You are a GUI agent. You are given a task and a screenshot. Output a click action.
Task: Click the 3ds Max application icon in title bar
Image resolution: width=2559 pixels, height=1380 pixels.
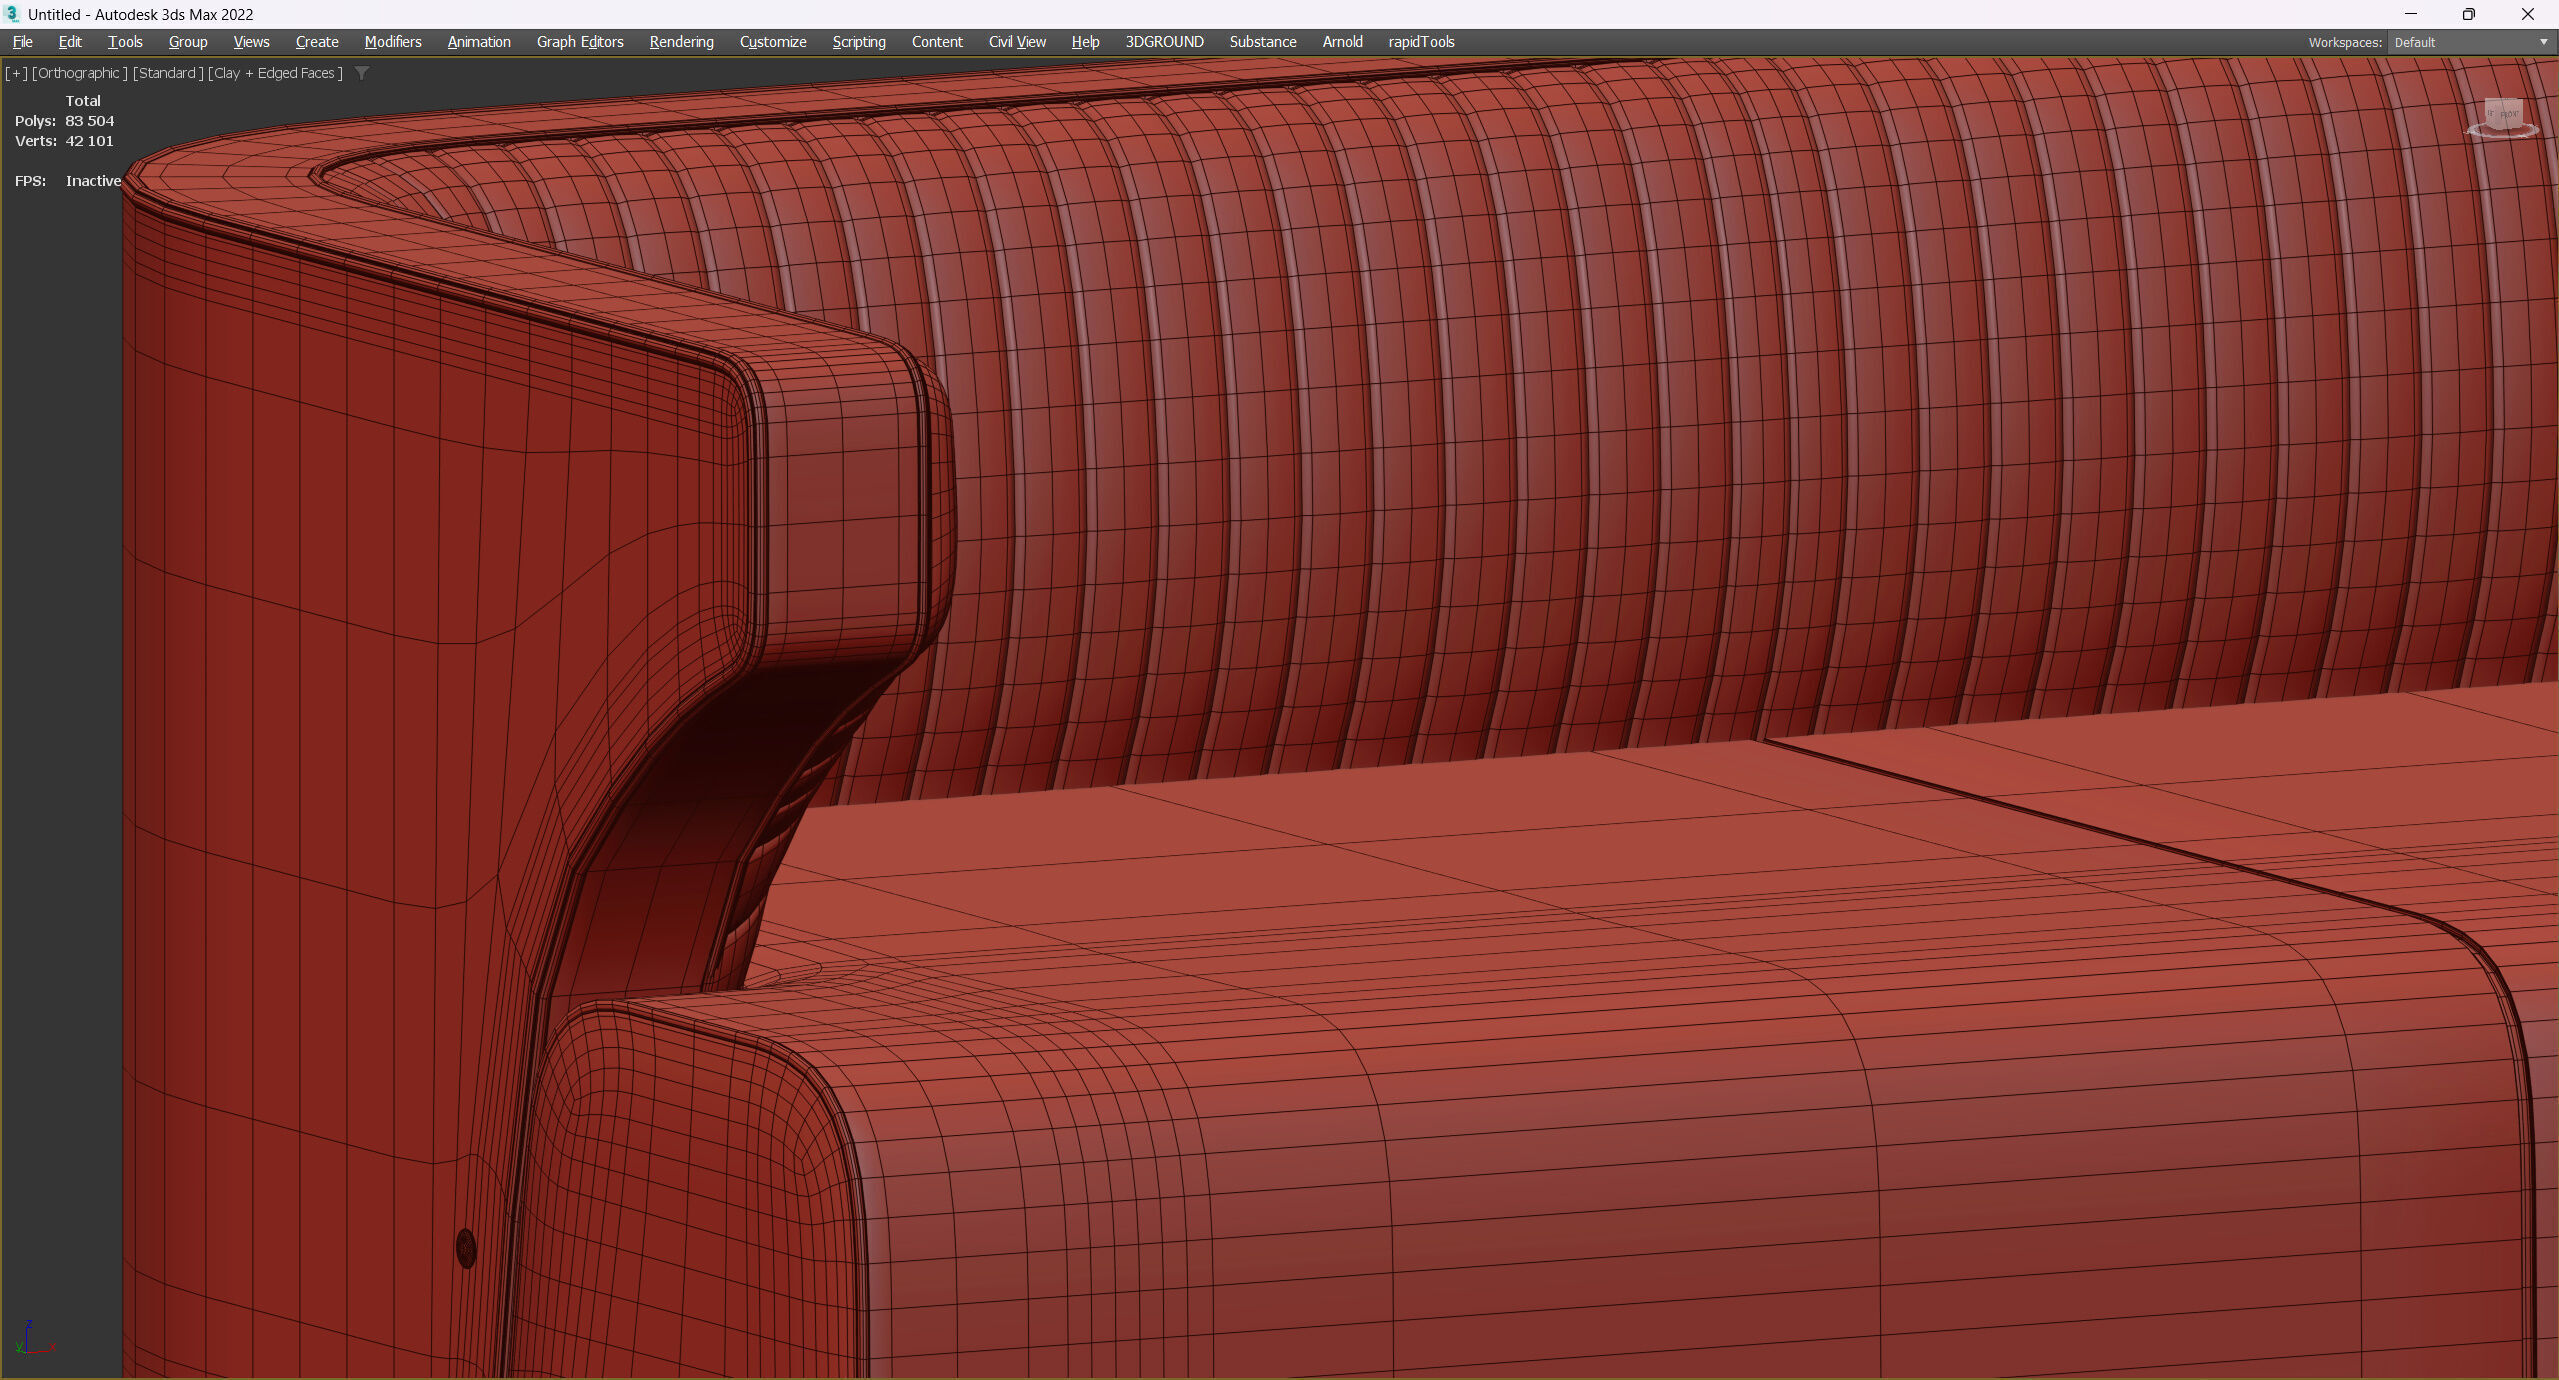tap(12, 13)
